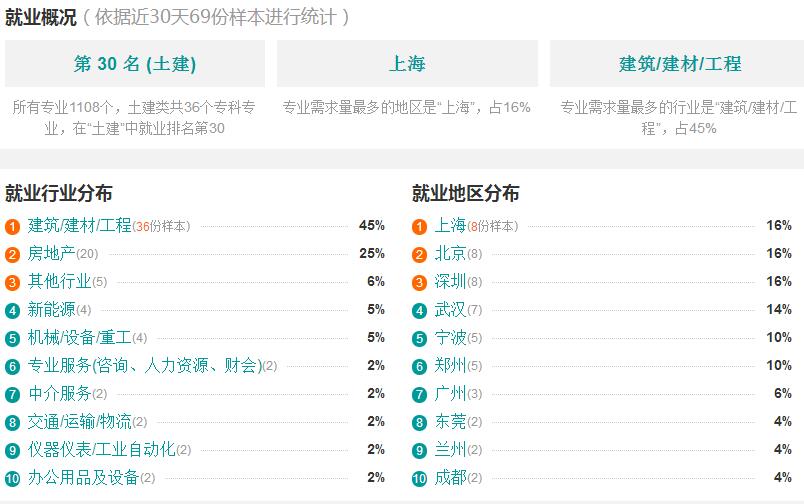Click the rank 8 badge beside 东莞
The width and height of the screenshot is (804, 504).
pos(419,423)
